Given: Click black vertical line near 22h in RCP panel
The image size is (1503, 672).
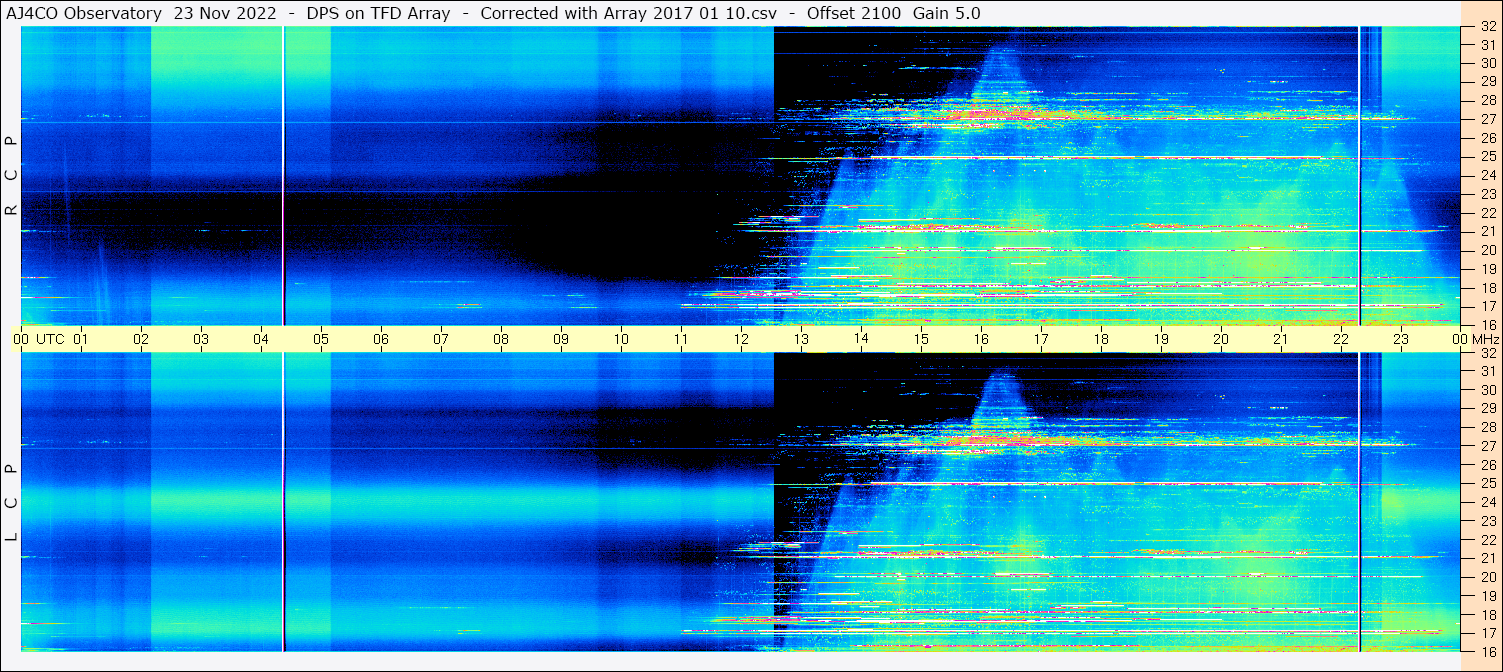Looking at the screenshot, I should pos(1359,175).
